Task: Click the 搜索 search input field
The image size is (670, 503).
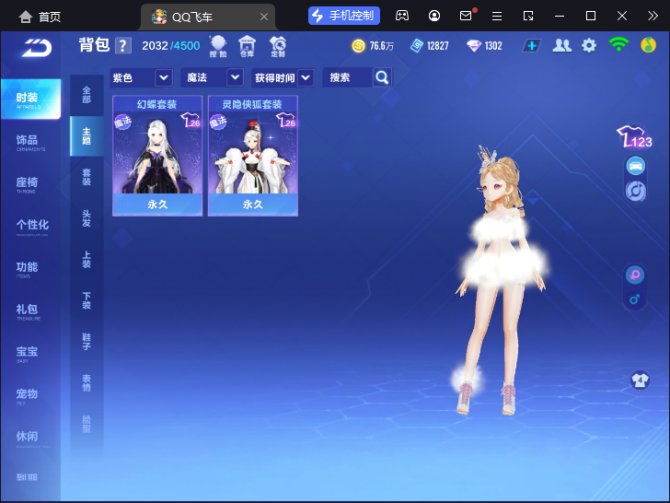Action: (348, 77)
